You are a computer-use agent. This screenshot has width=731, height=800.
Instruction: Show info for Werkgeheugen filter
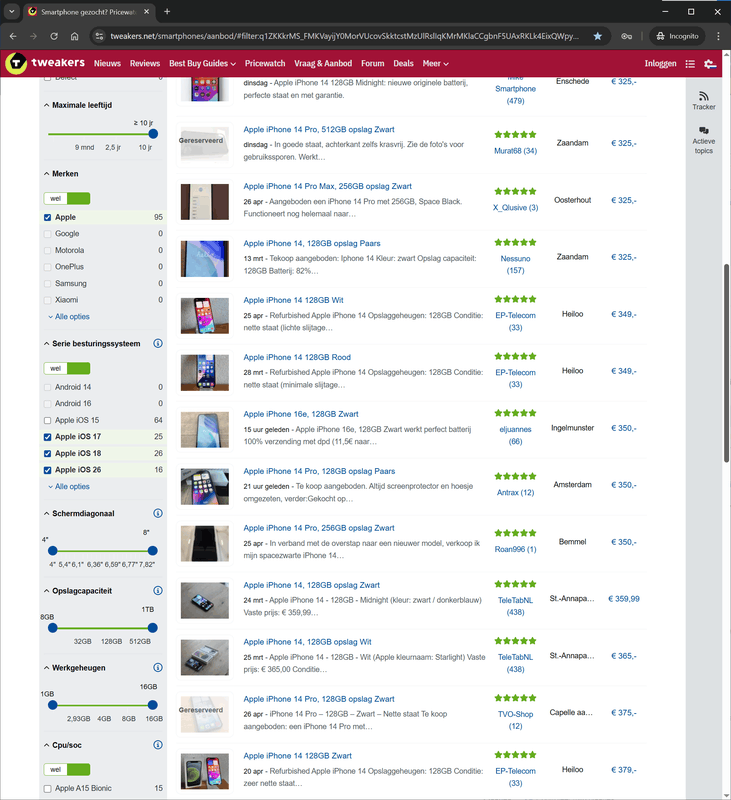point(158,667)
